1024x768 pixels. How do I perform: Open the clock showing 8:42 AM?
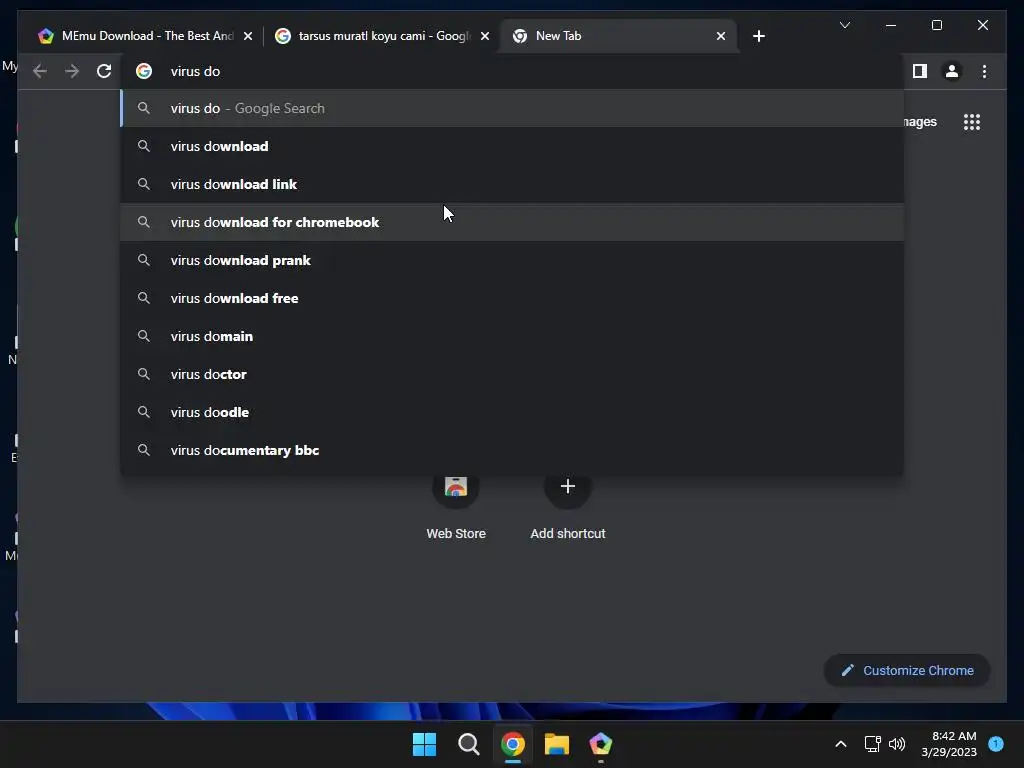coord(949,744)
